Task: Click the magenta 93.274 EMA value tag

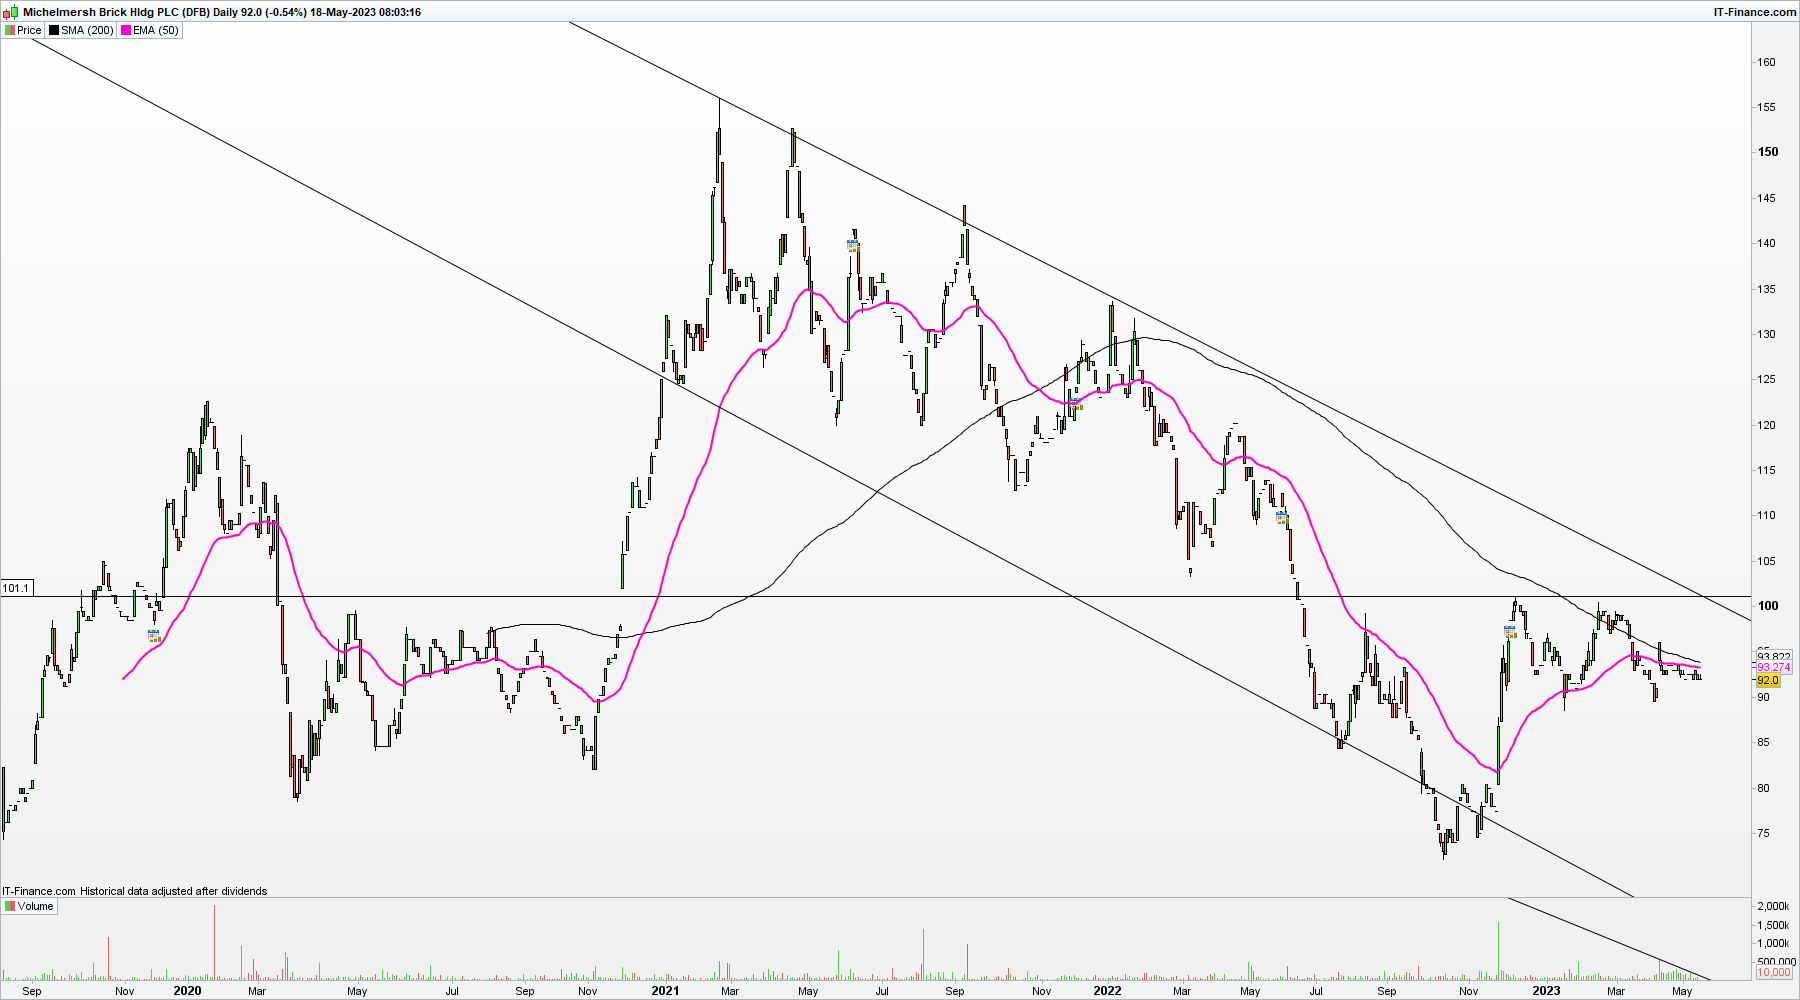Action: (1773, 667)
